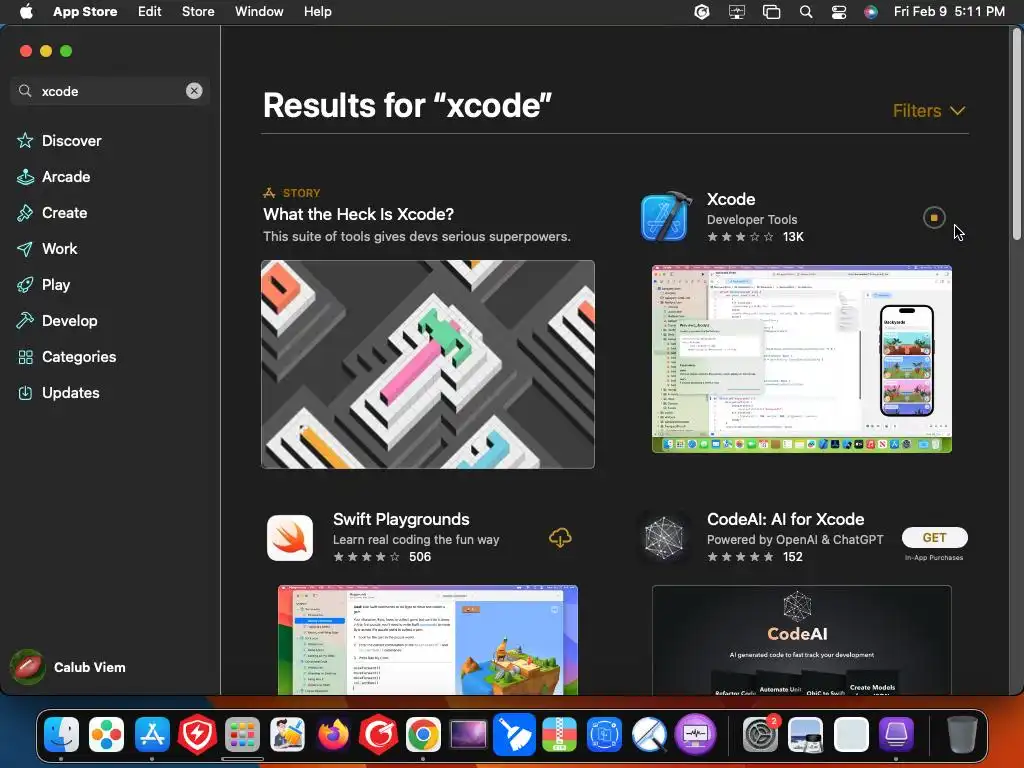The height and width of the screenshot is (768, 1024).
Task: Open the Apple menu
Action: (26, 11)
